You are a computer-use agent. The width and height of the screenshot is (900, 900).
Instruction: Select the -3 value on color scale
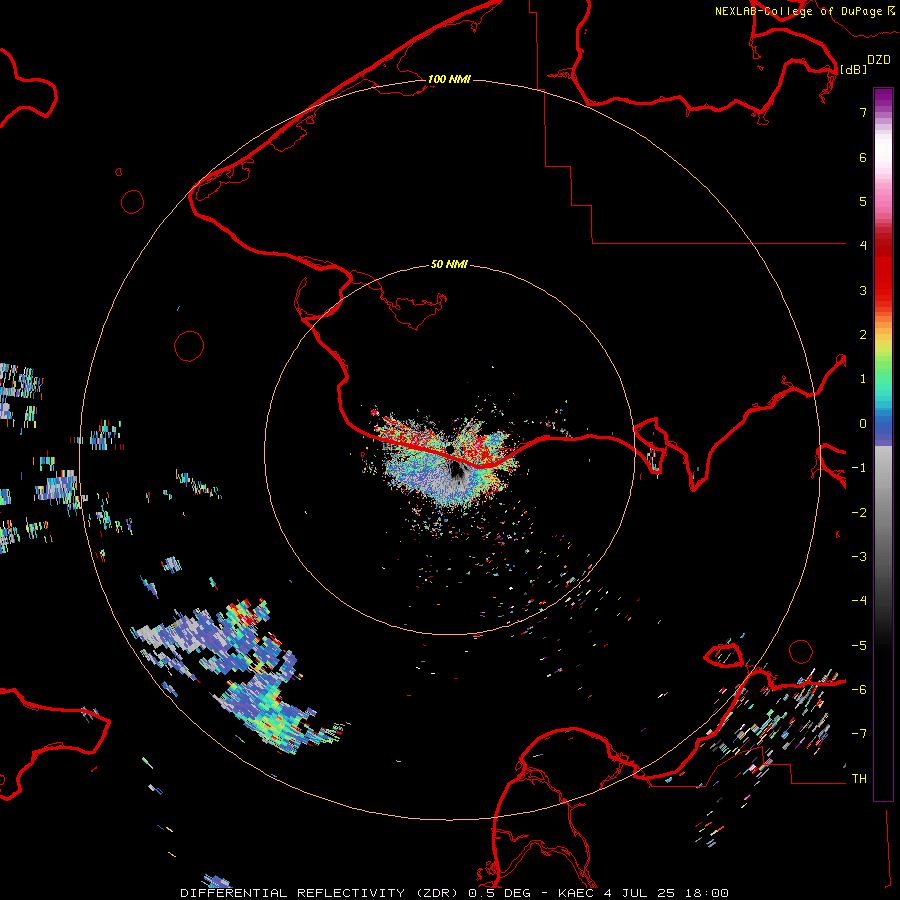[x=859, y=557]
